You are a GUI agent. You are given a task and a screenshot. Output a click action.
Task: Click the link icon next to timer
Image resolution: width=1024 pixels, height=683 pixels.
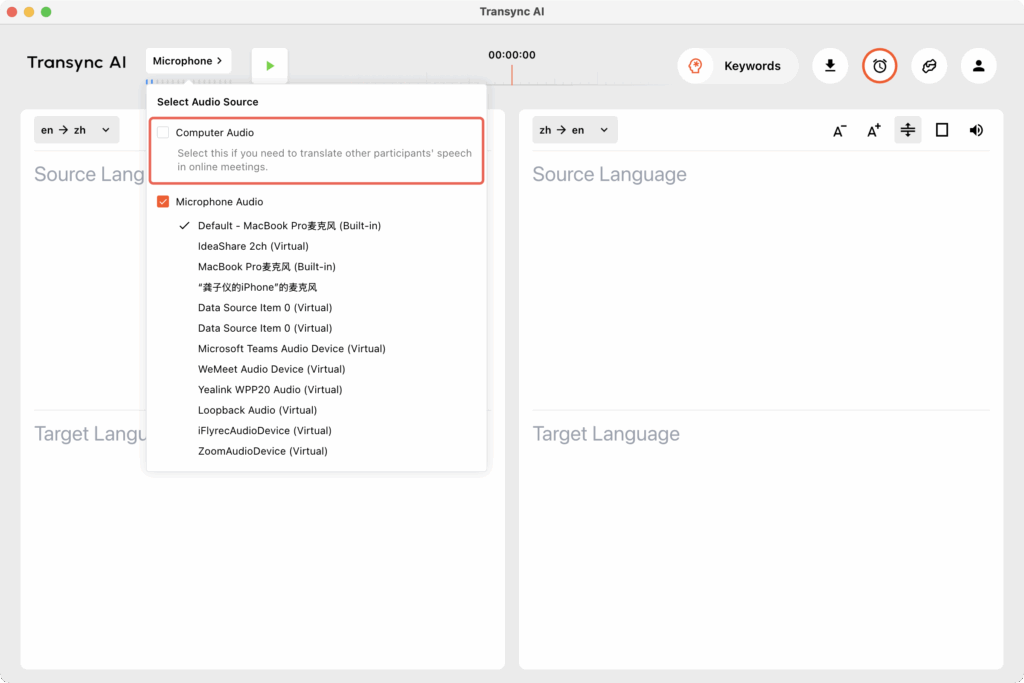point(929,66)
